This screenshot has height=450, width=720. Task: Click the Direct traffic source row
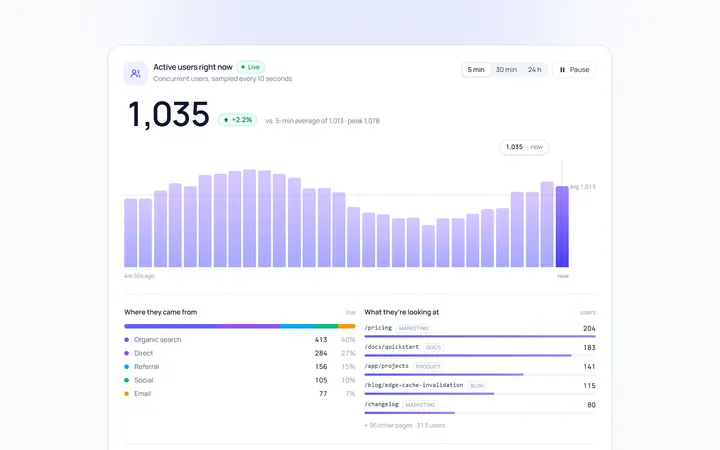coord(240,353)
